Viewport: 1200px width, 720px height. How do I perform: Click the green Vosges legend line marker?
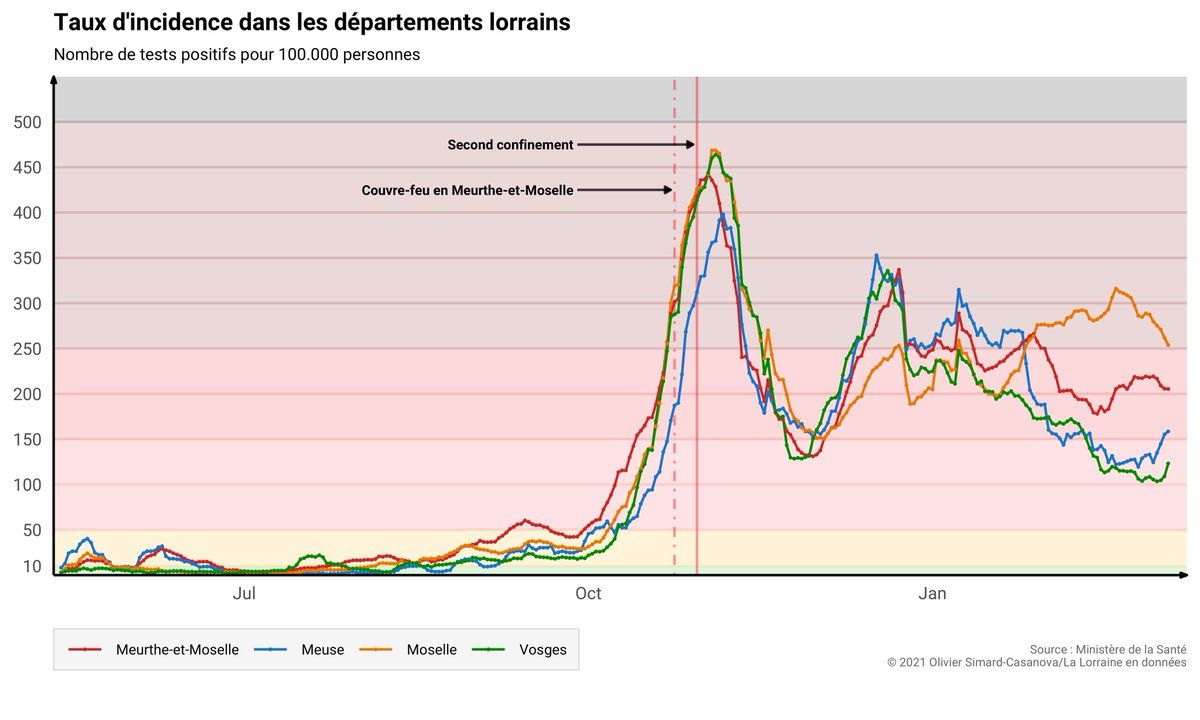point(488,650)
